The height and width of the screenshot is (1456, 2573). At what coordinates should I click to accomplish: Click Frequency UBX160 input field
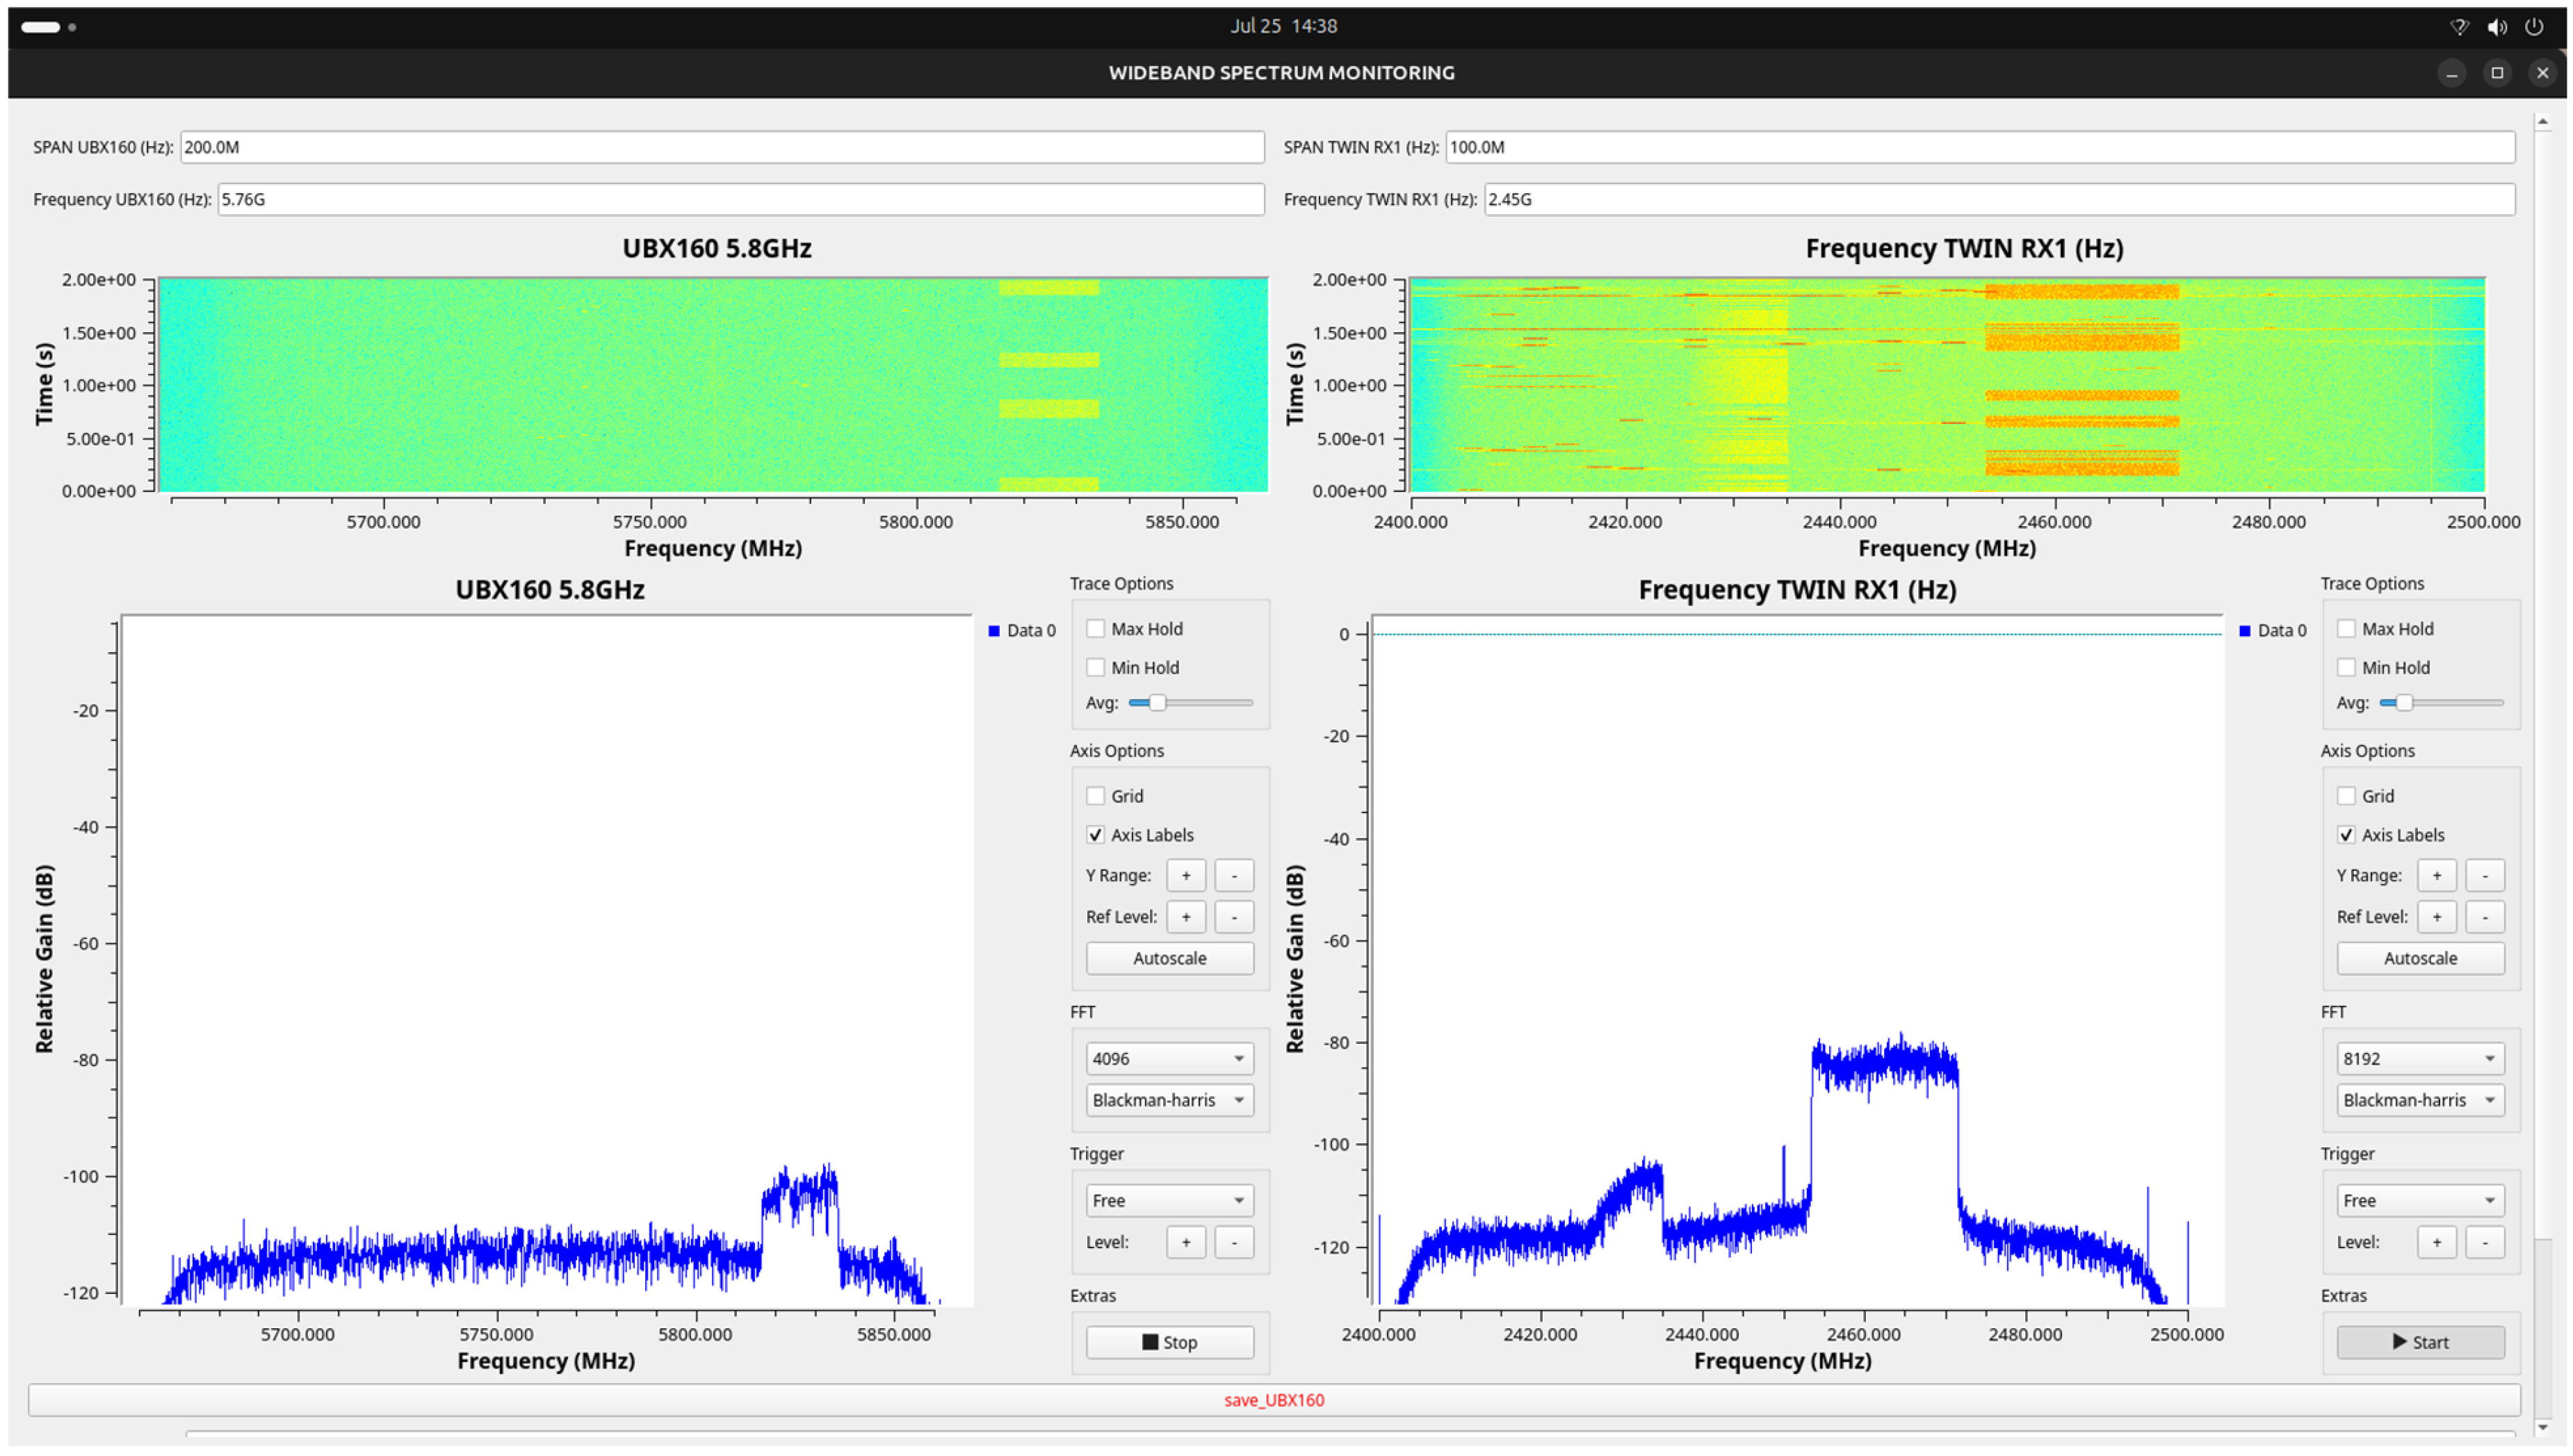(x=740, y=199)
